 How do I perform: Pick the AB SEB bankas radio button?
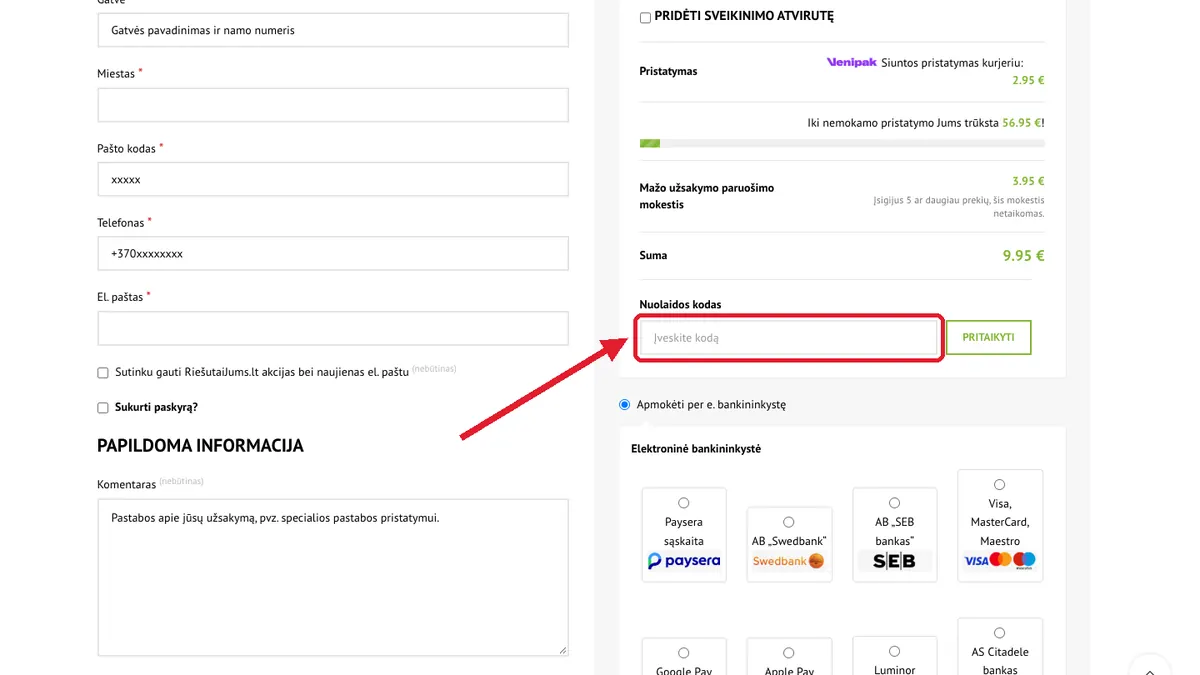[894, 503]
